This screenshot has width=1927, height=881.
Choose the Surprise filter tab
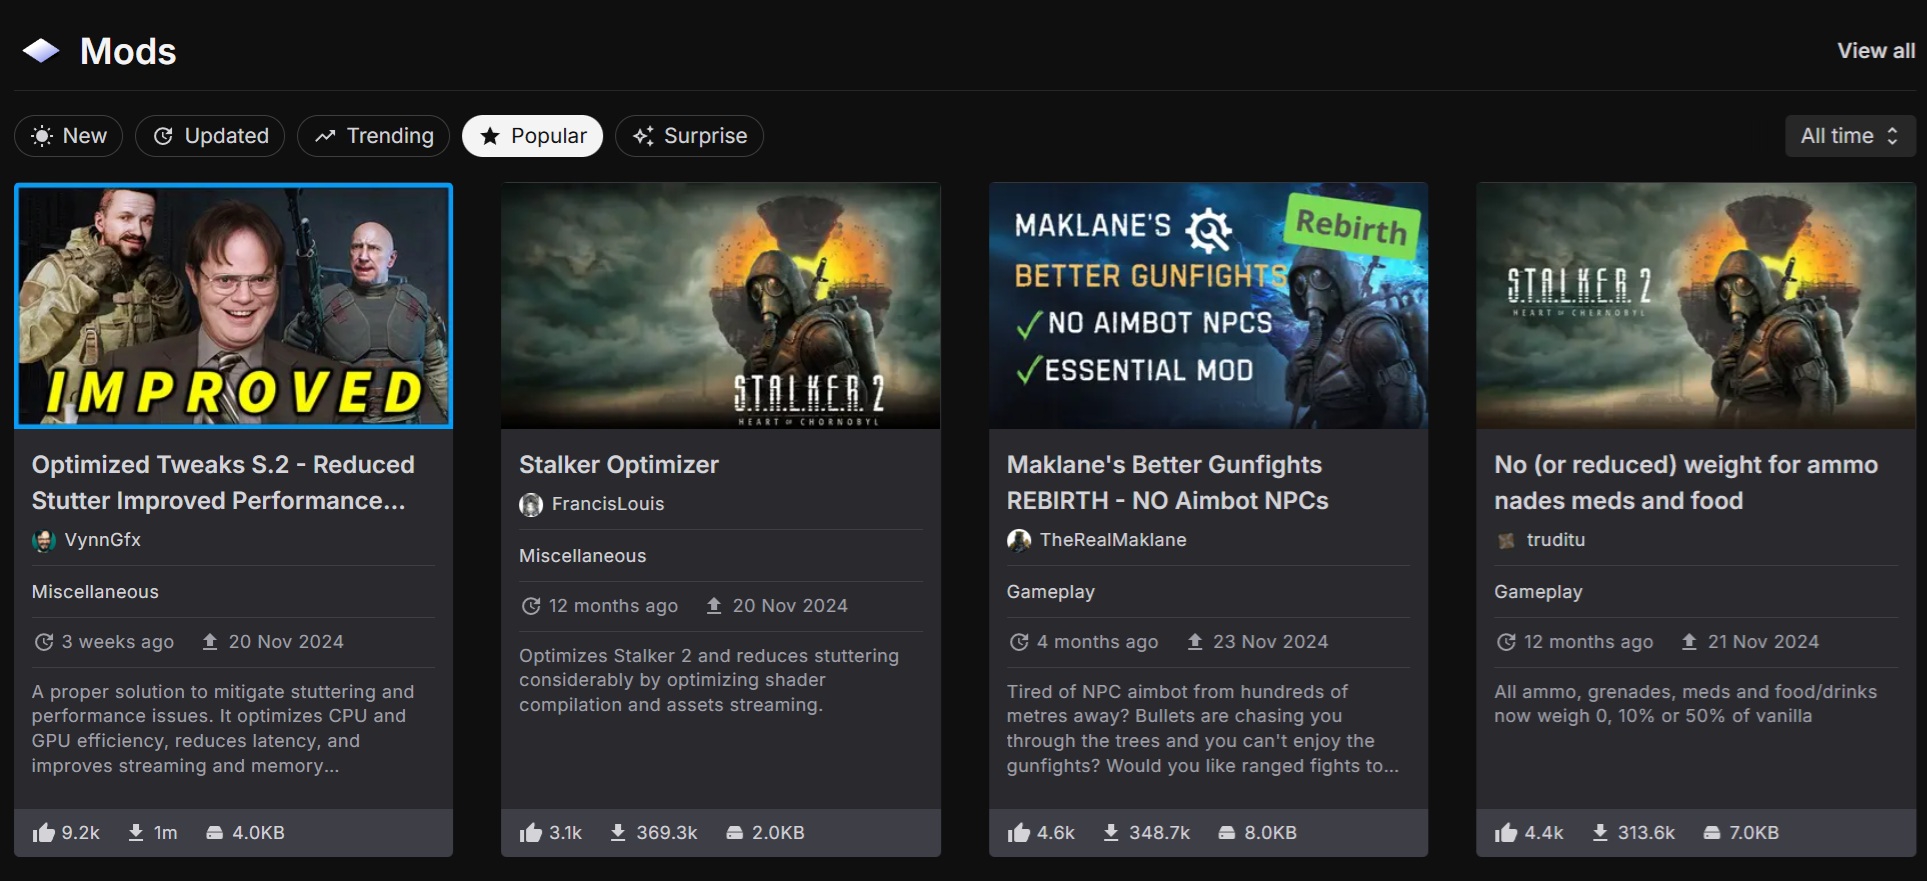click(x=689, y=136)
